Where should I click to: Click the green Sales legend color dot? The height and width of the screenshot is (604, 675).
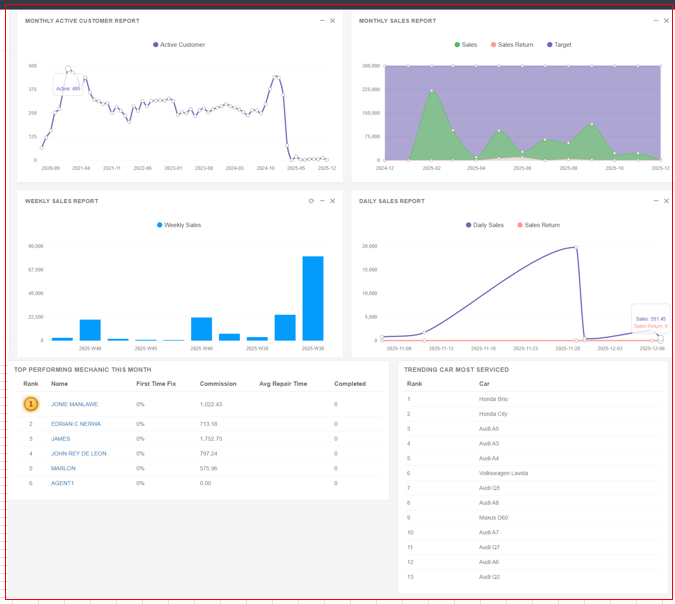pos(458,45)
